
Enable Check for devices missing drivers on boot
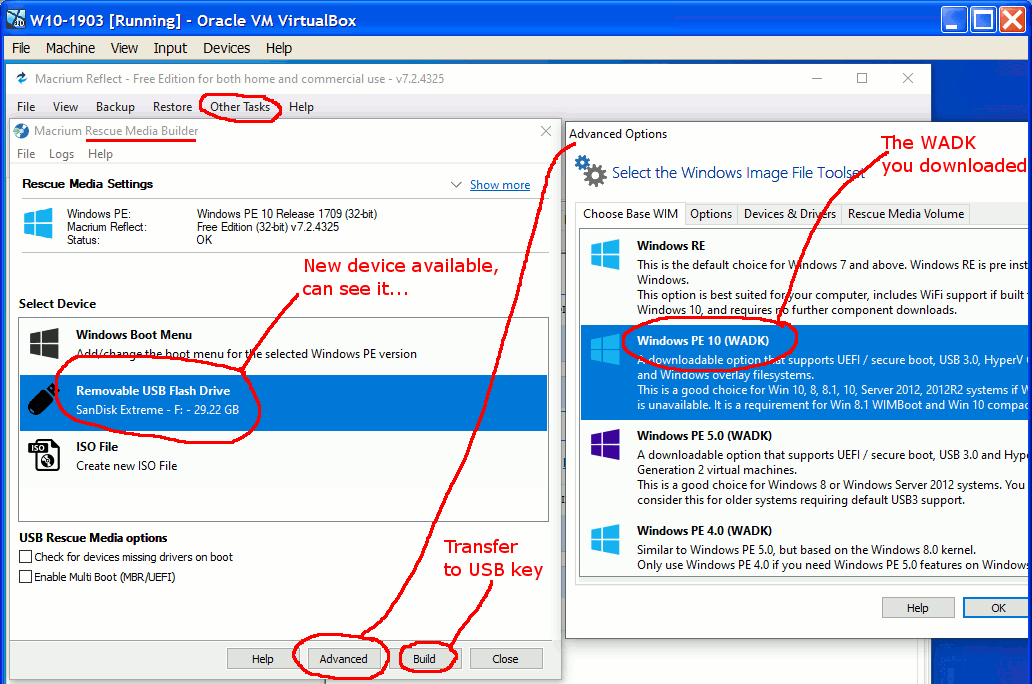tap(26, 557)
